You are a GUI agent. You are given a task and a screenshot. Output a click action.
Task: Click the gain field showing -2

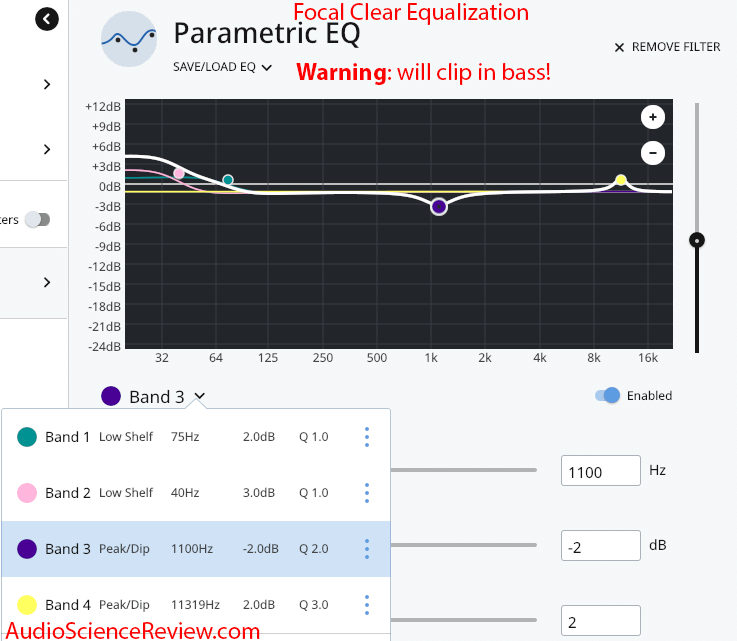pyautogui.click(x=601, y=546)
